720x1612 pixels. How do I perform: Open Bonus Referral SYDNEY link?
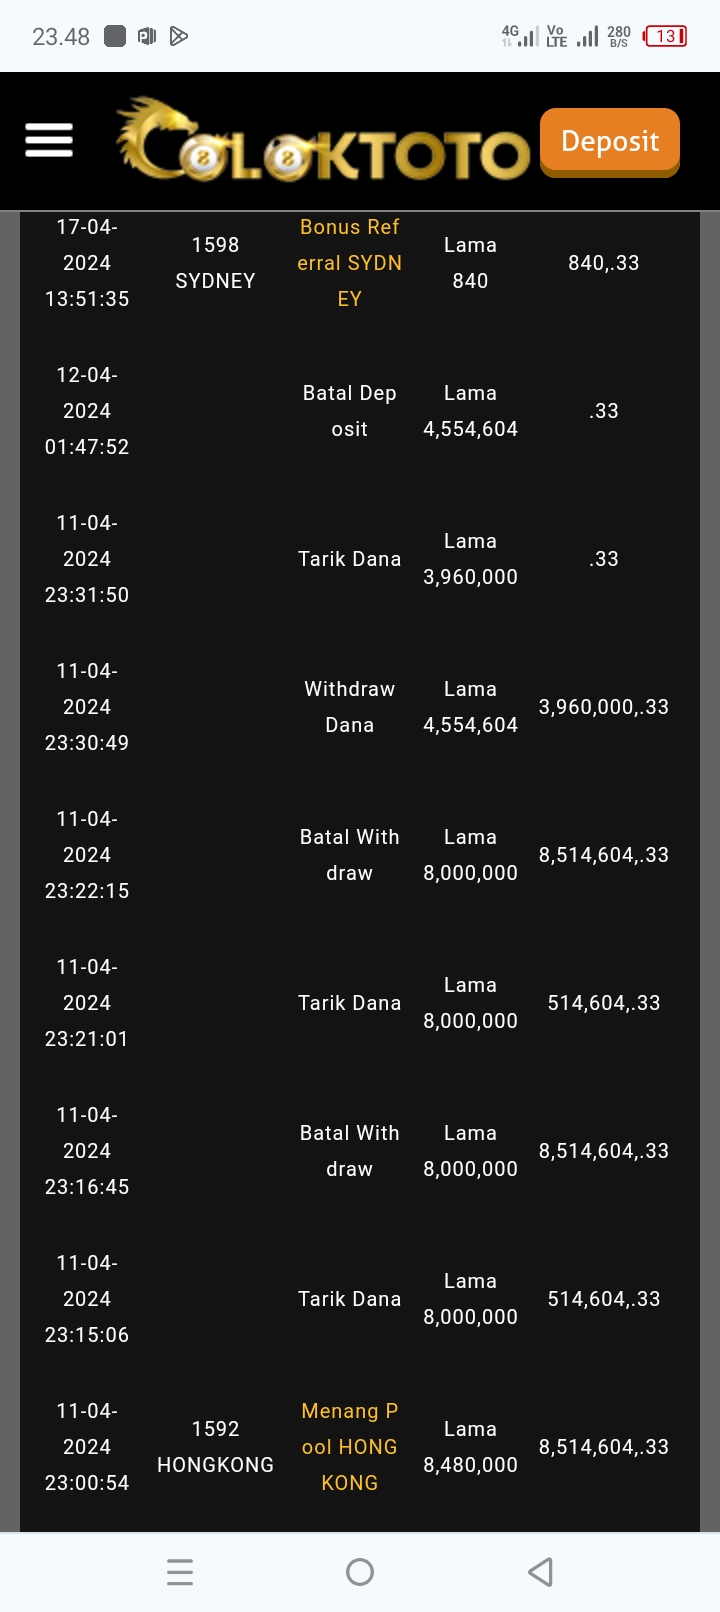point(349,263)
